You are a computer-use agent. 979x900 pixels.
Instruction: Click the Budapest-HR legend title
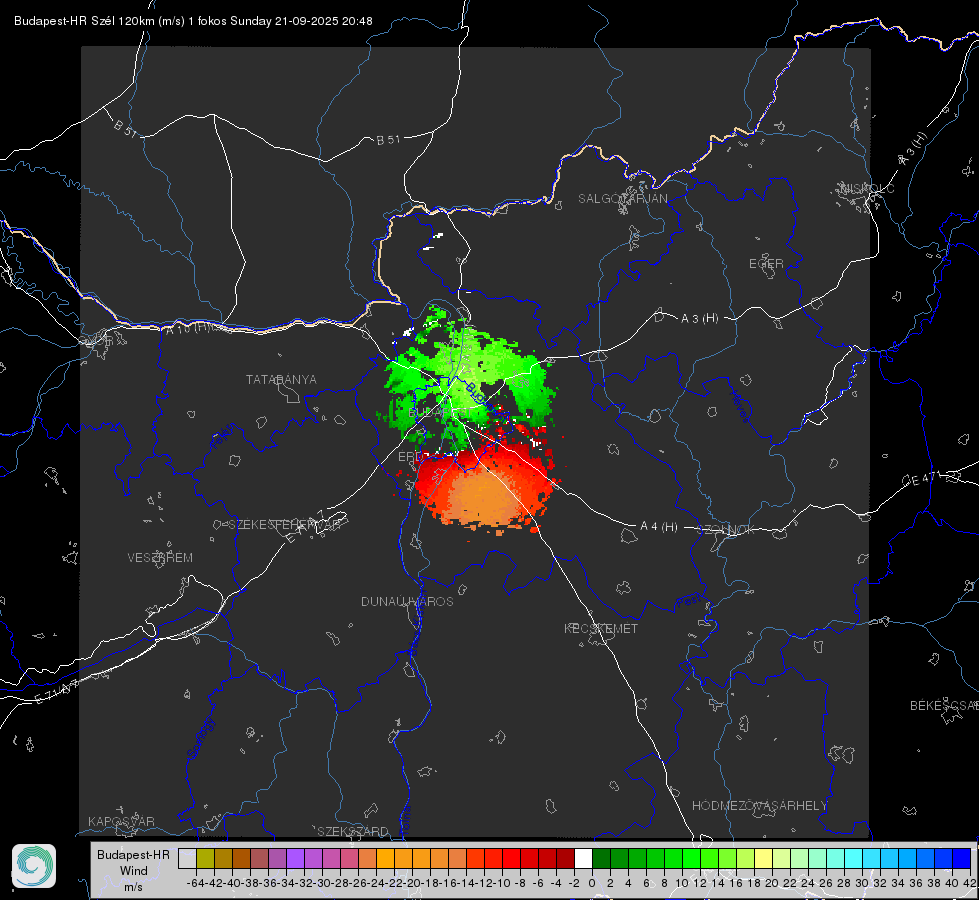pos(133,854)
